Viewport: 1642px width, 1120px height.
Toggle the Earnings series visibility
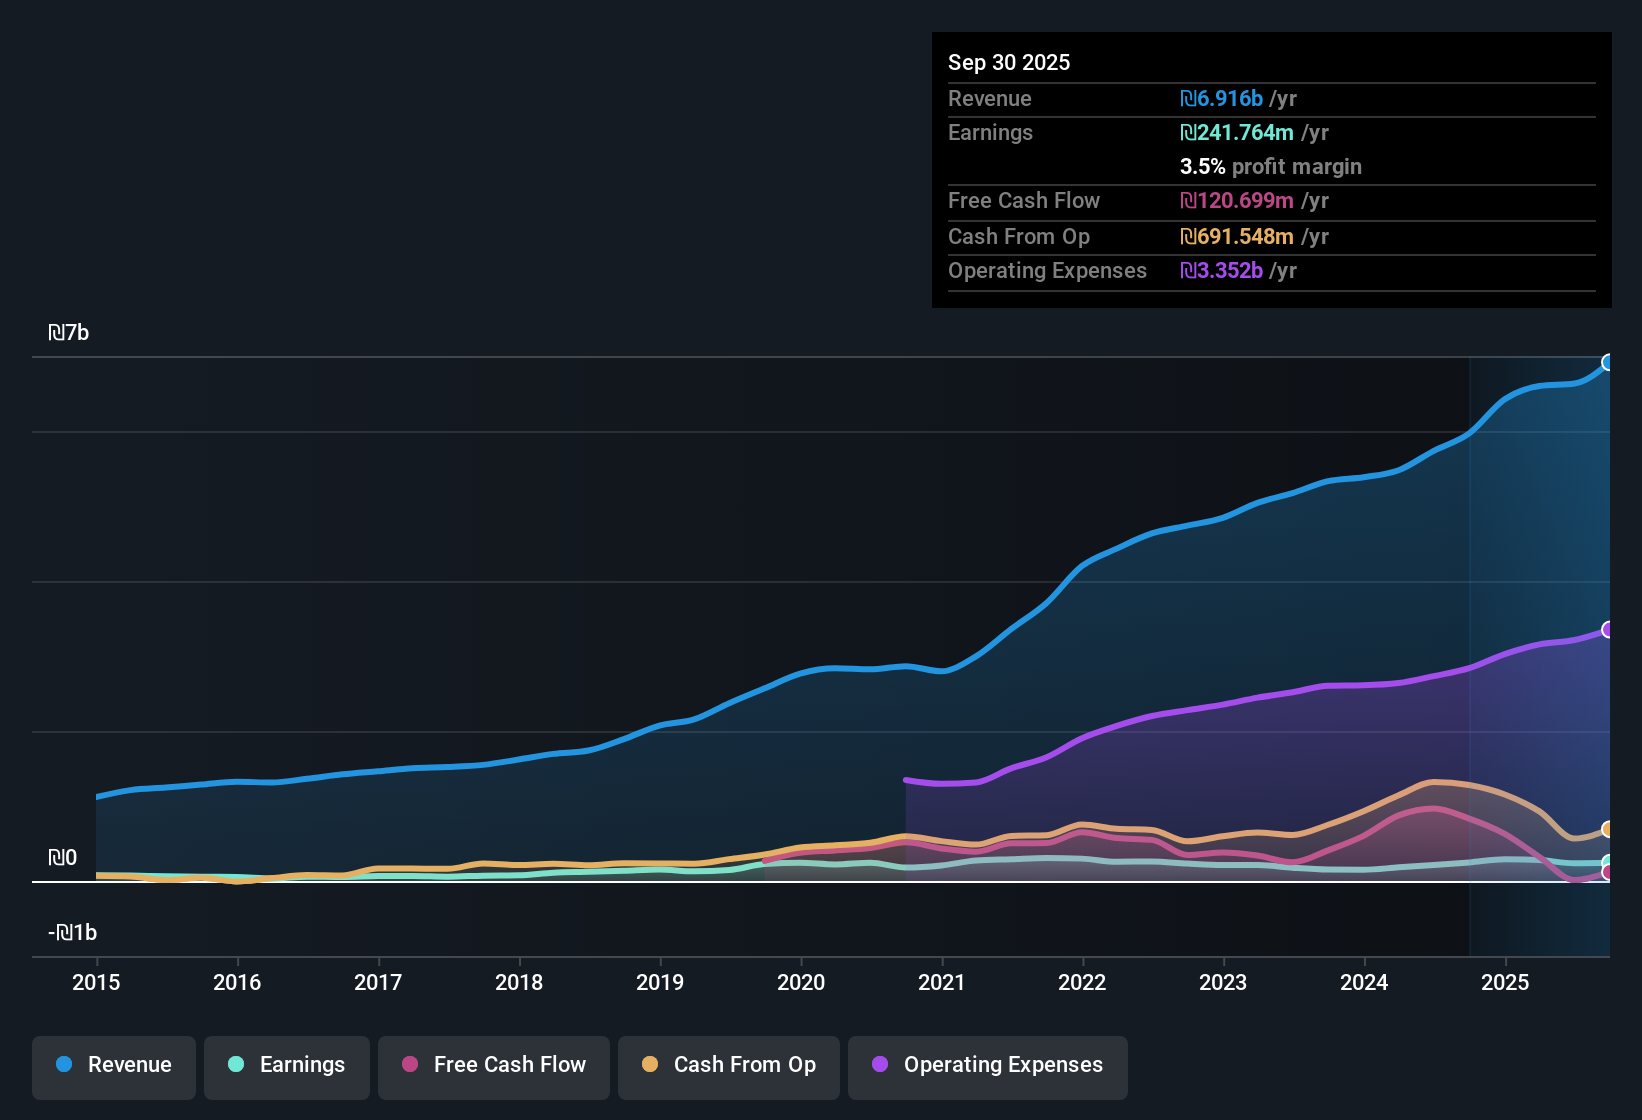(286, 1065)
